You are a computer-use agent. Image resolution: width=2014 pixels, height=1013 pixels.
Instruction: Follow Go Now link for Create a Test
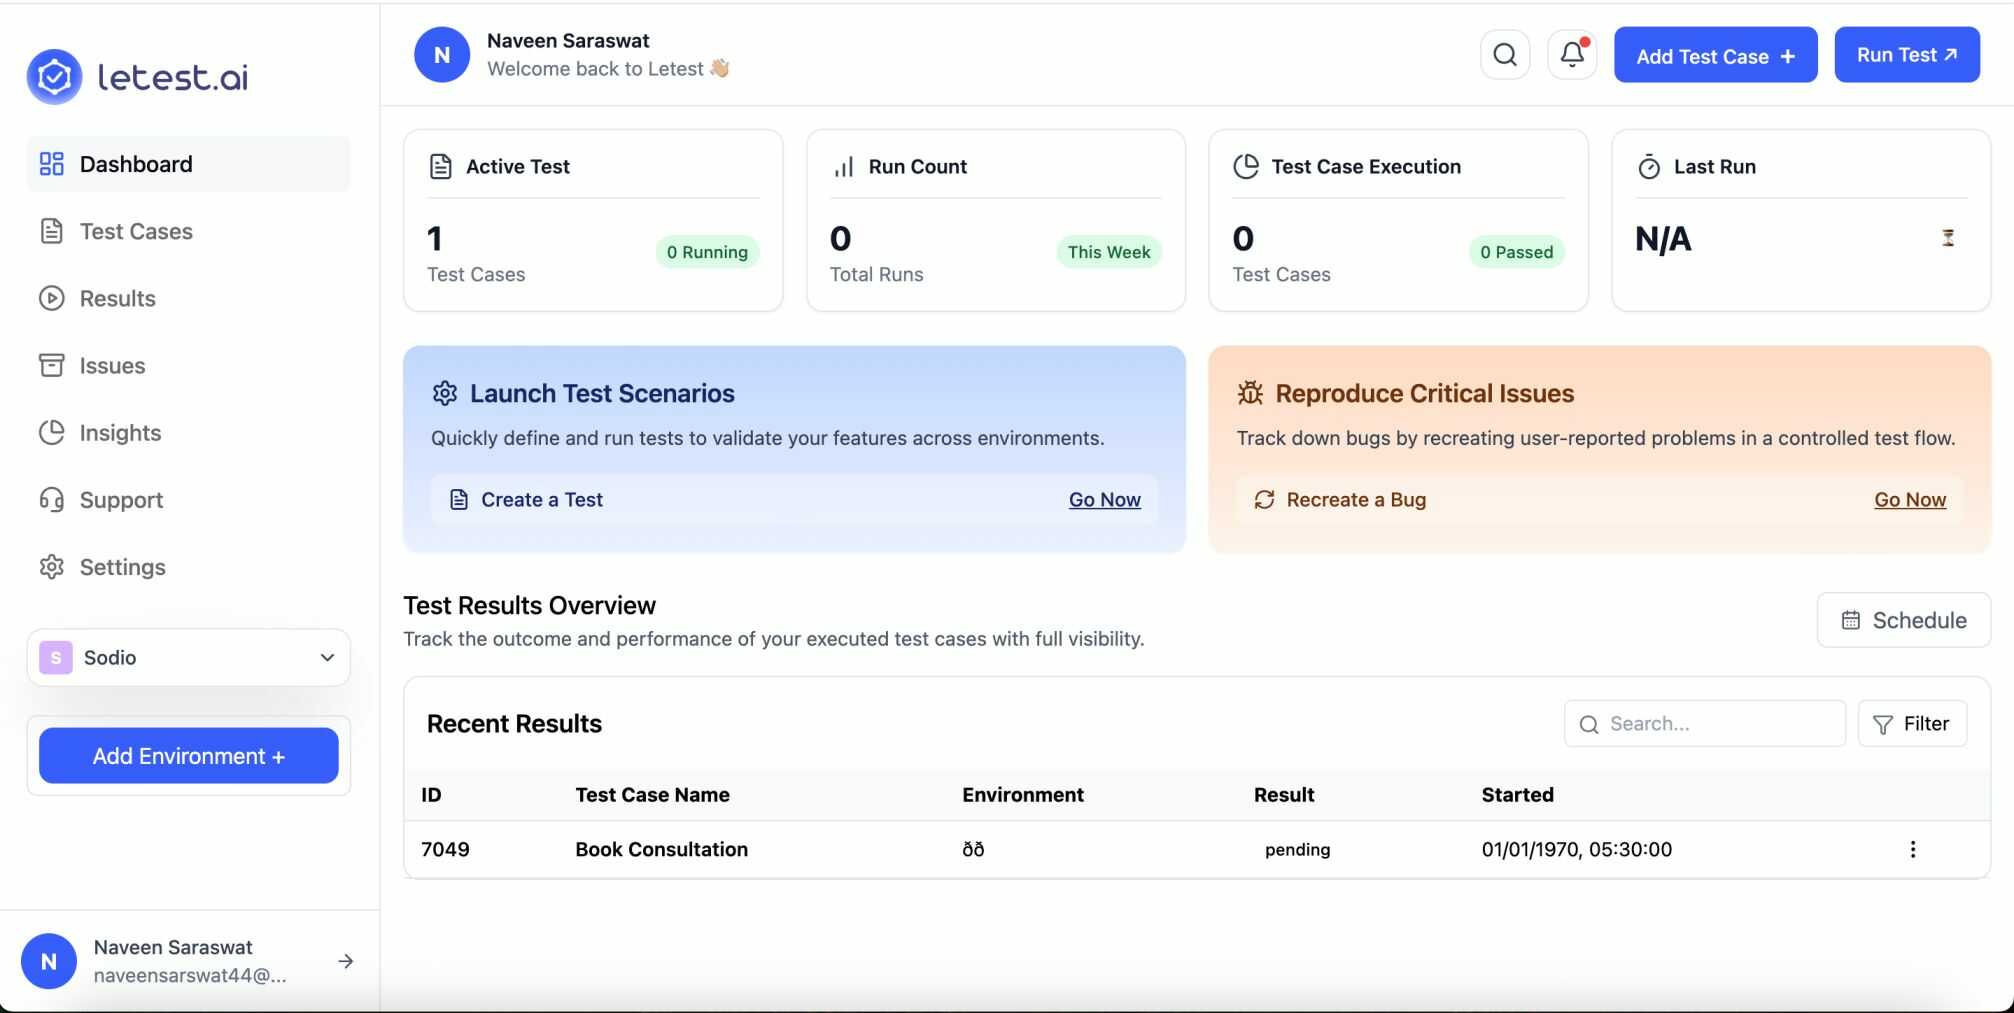1104,500
